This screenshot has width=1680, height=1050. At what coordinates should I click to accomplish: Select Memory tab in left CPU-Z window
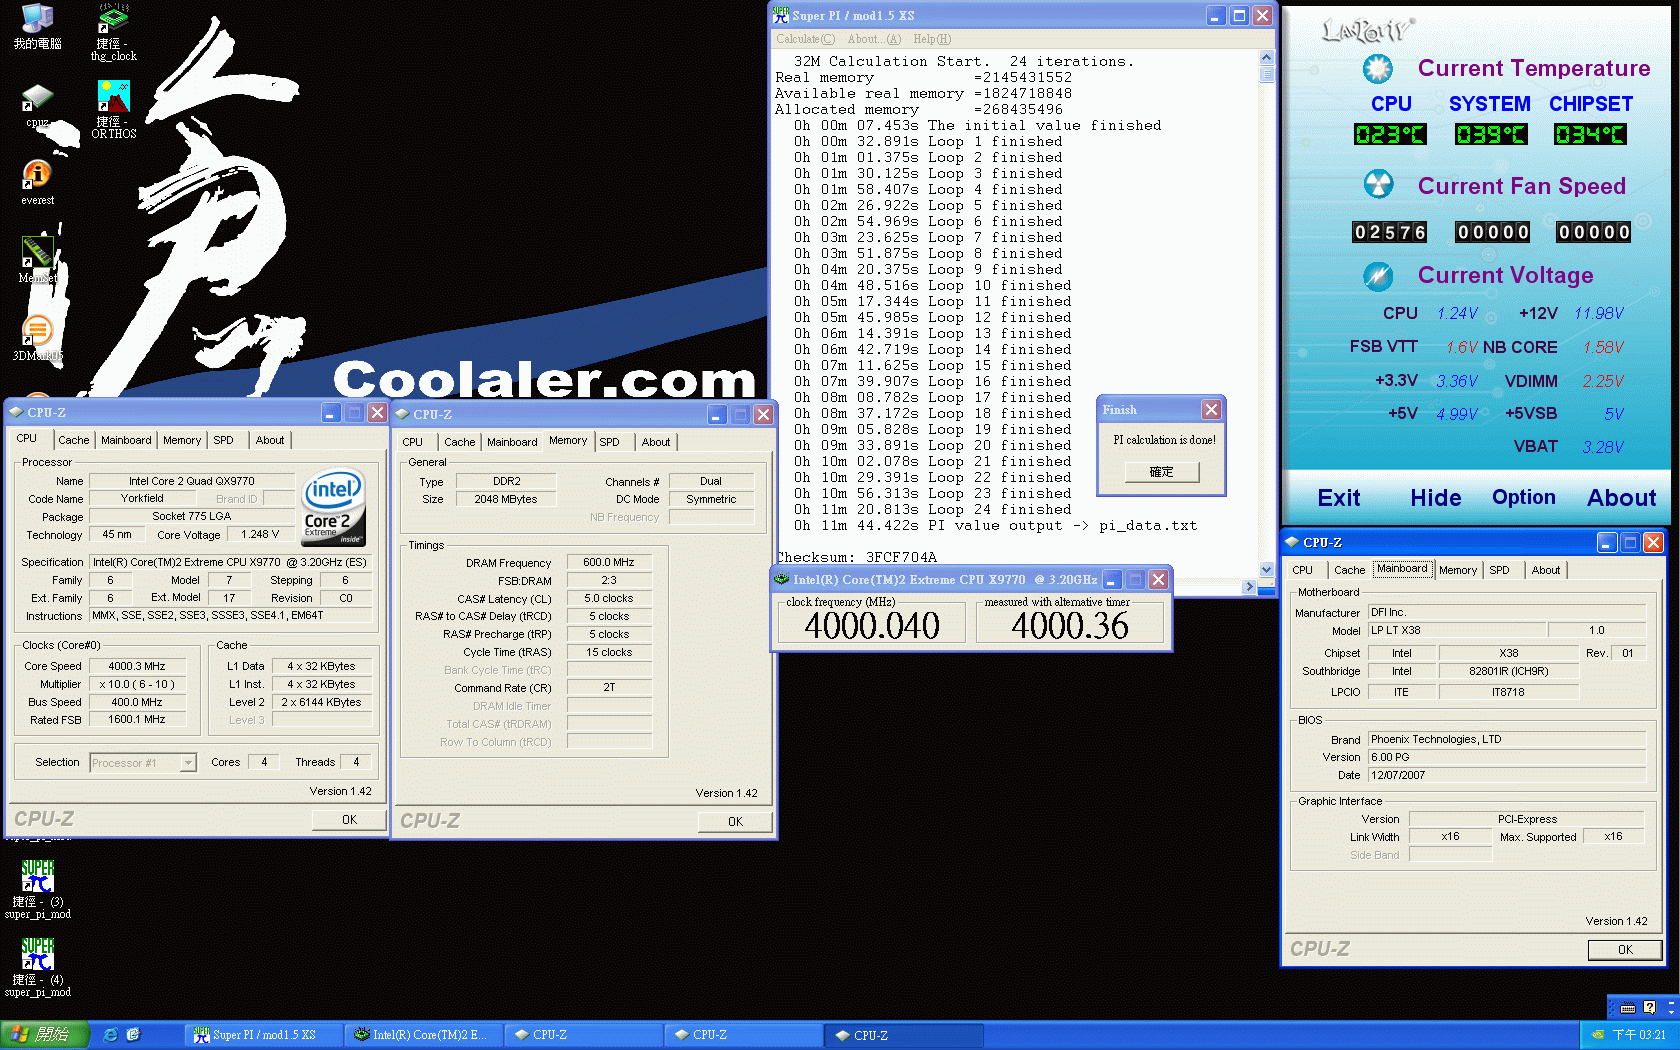coord(182,440)
